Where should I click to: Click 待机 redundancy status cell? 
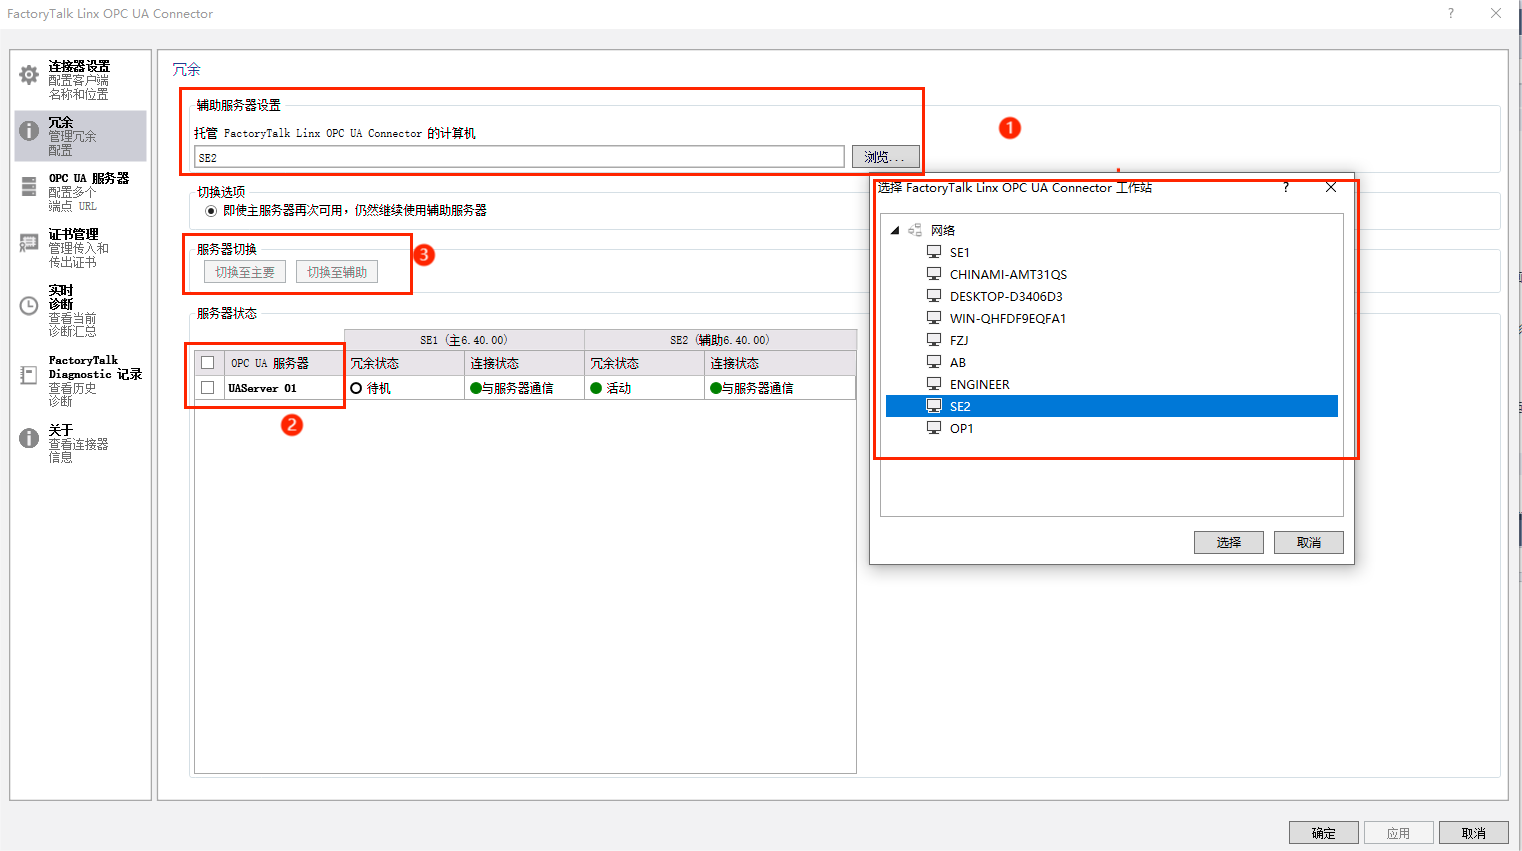[404, 388]
